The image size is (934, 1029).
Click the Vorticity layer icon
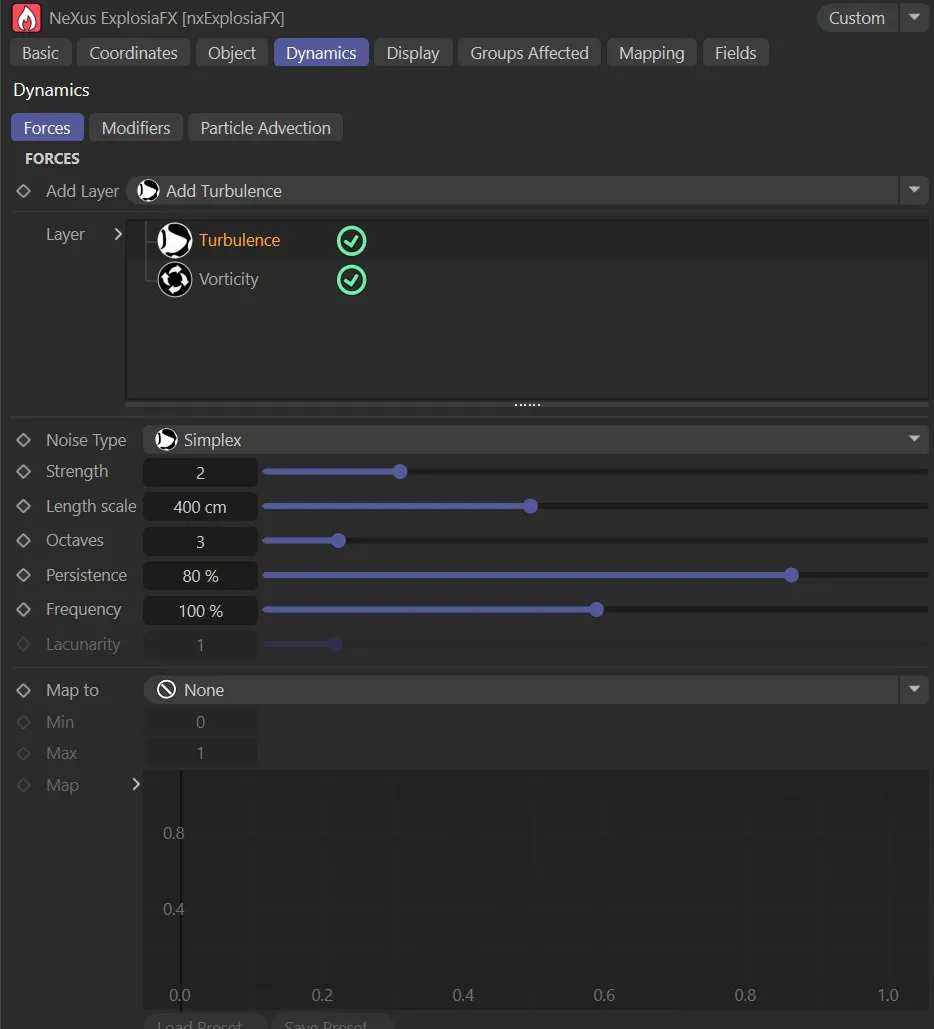pyautogui.click(x=175, y=280)
